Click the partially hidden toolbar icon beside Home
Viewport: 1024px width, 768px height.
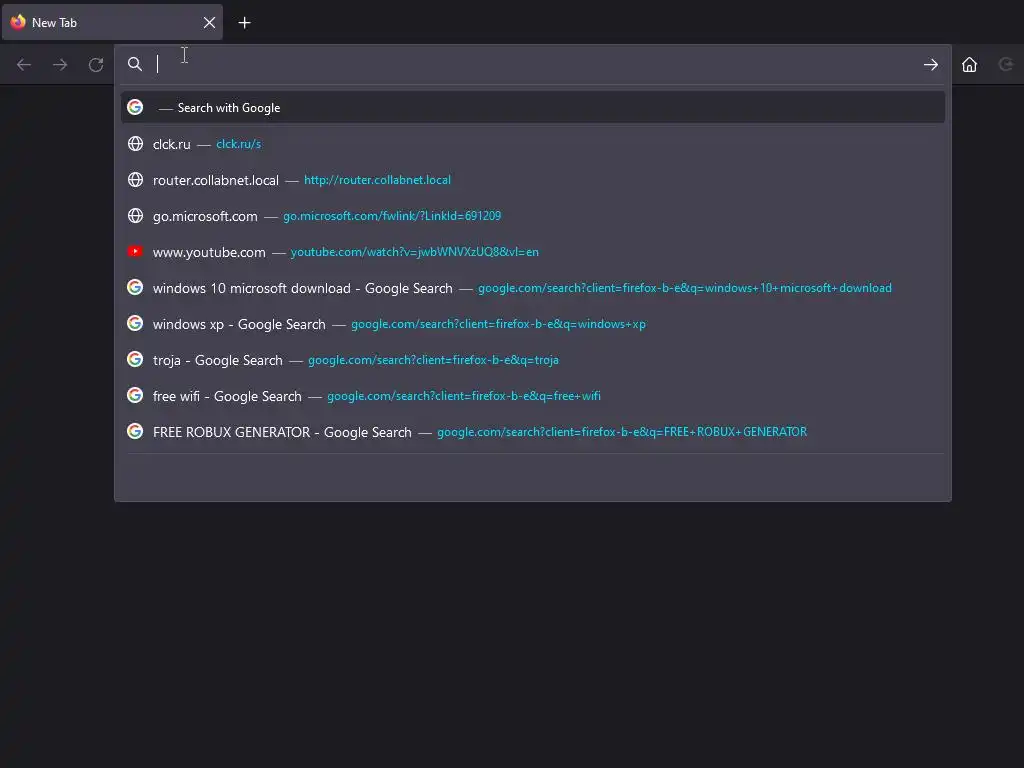click(x=1006, y=65)
